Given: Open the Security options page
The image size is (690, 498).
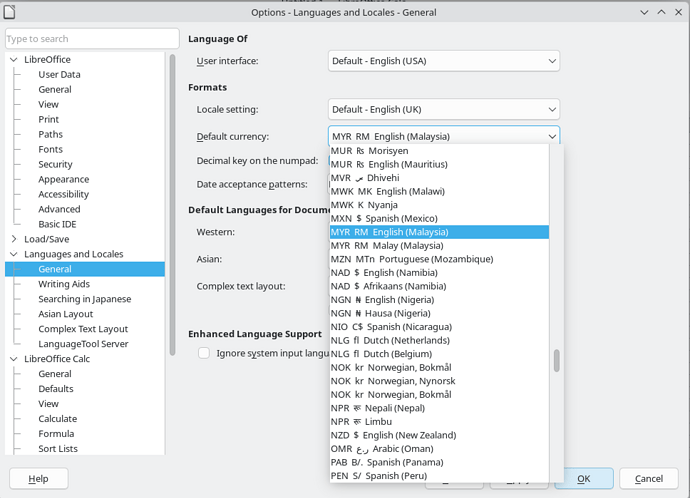Looking at the screenshot, I should point(55,164).
